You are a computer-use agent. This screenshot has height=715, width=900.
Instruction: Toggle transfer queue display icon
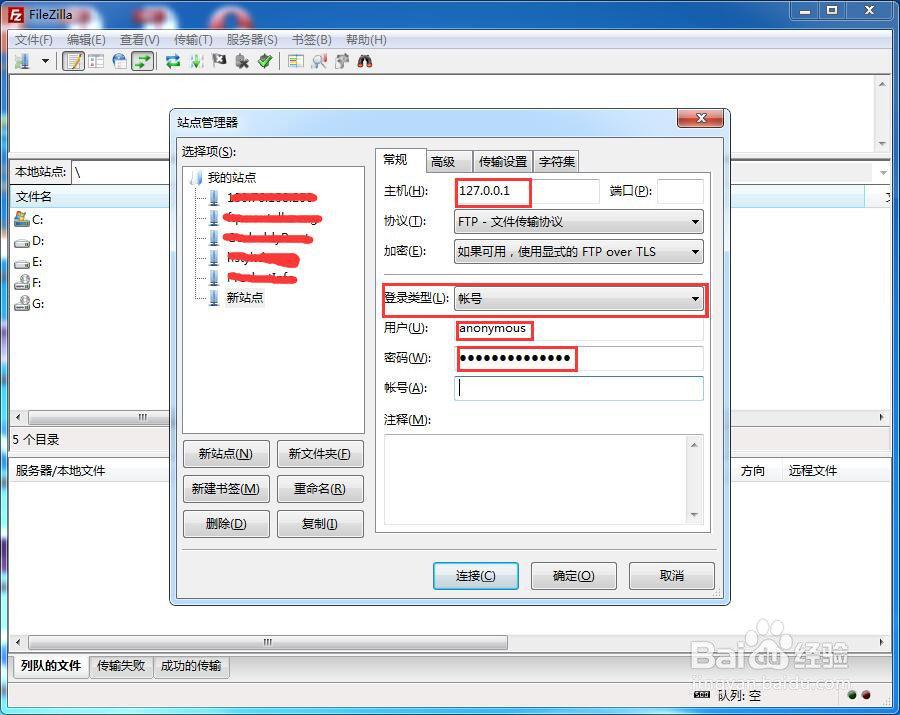142,61
